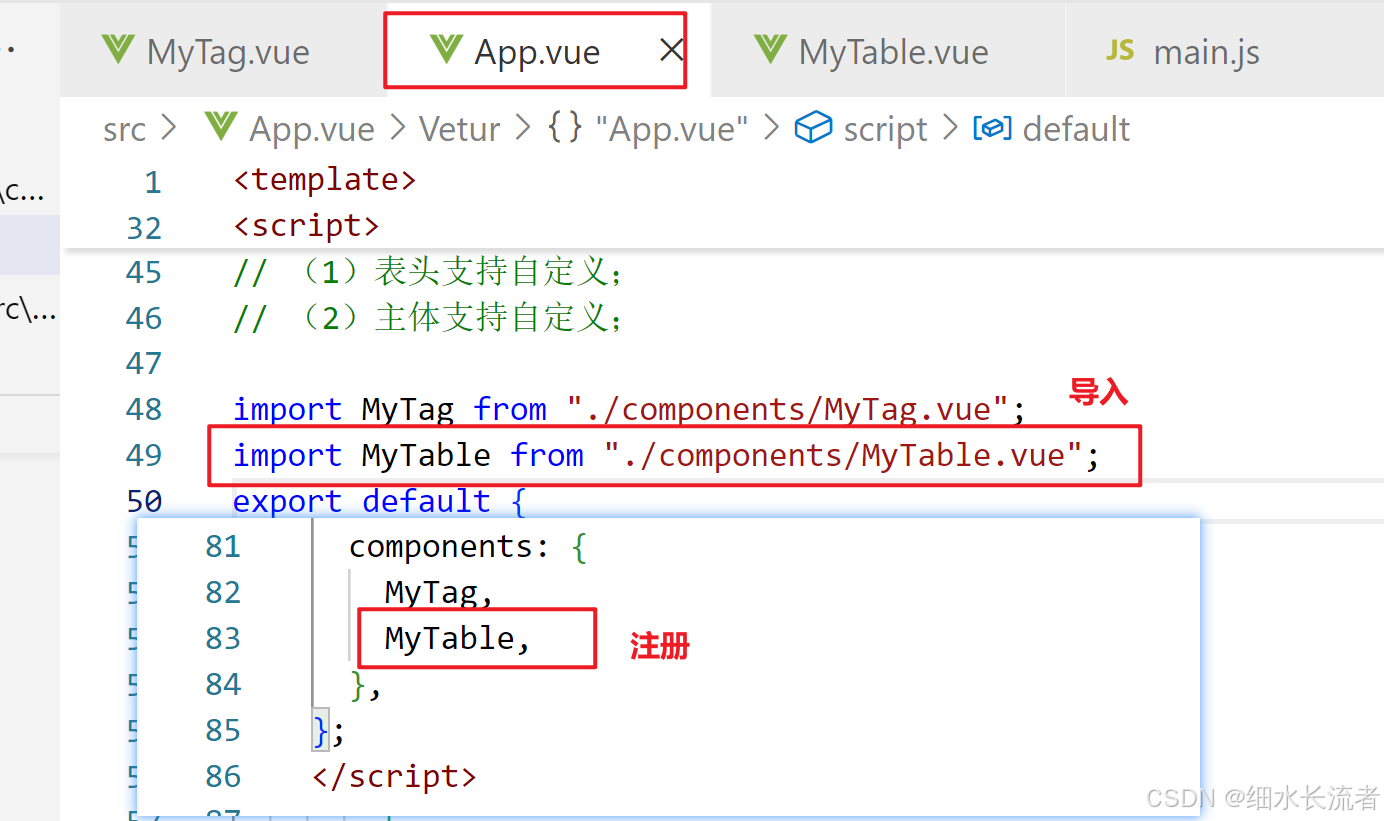Click line number 83 in gutter
Screen dimensions: 1384x821
click(x=223, y=639)
